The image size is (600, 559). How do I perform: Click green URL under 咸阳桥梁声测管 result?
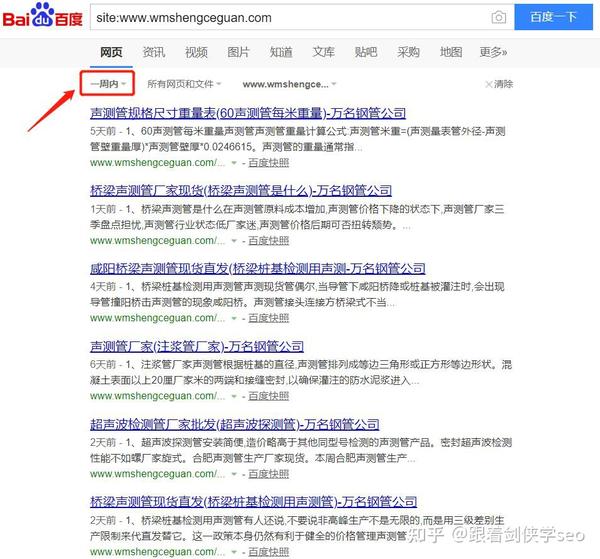pyautogui.click(x=158, y=318)
